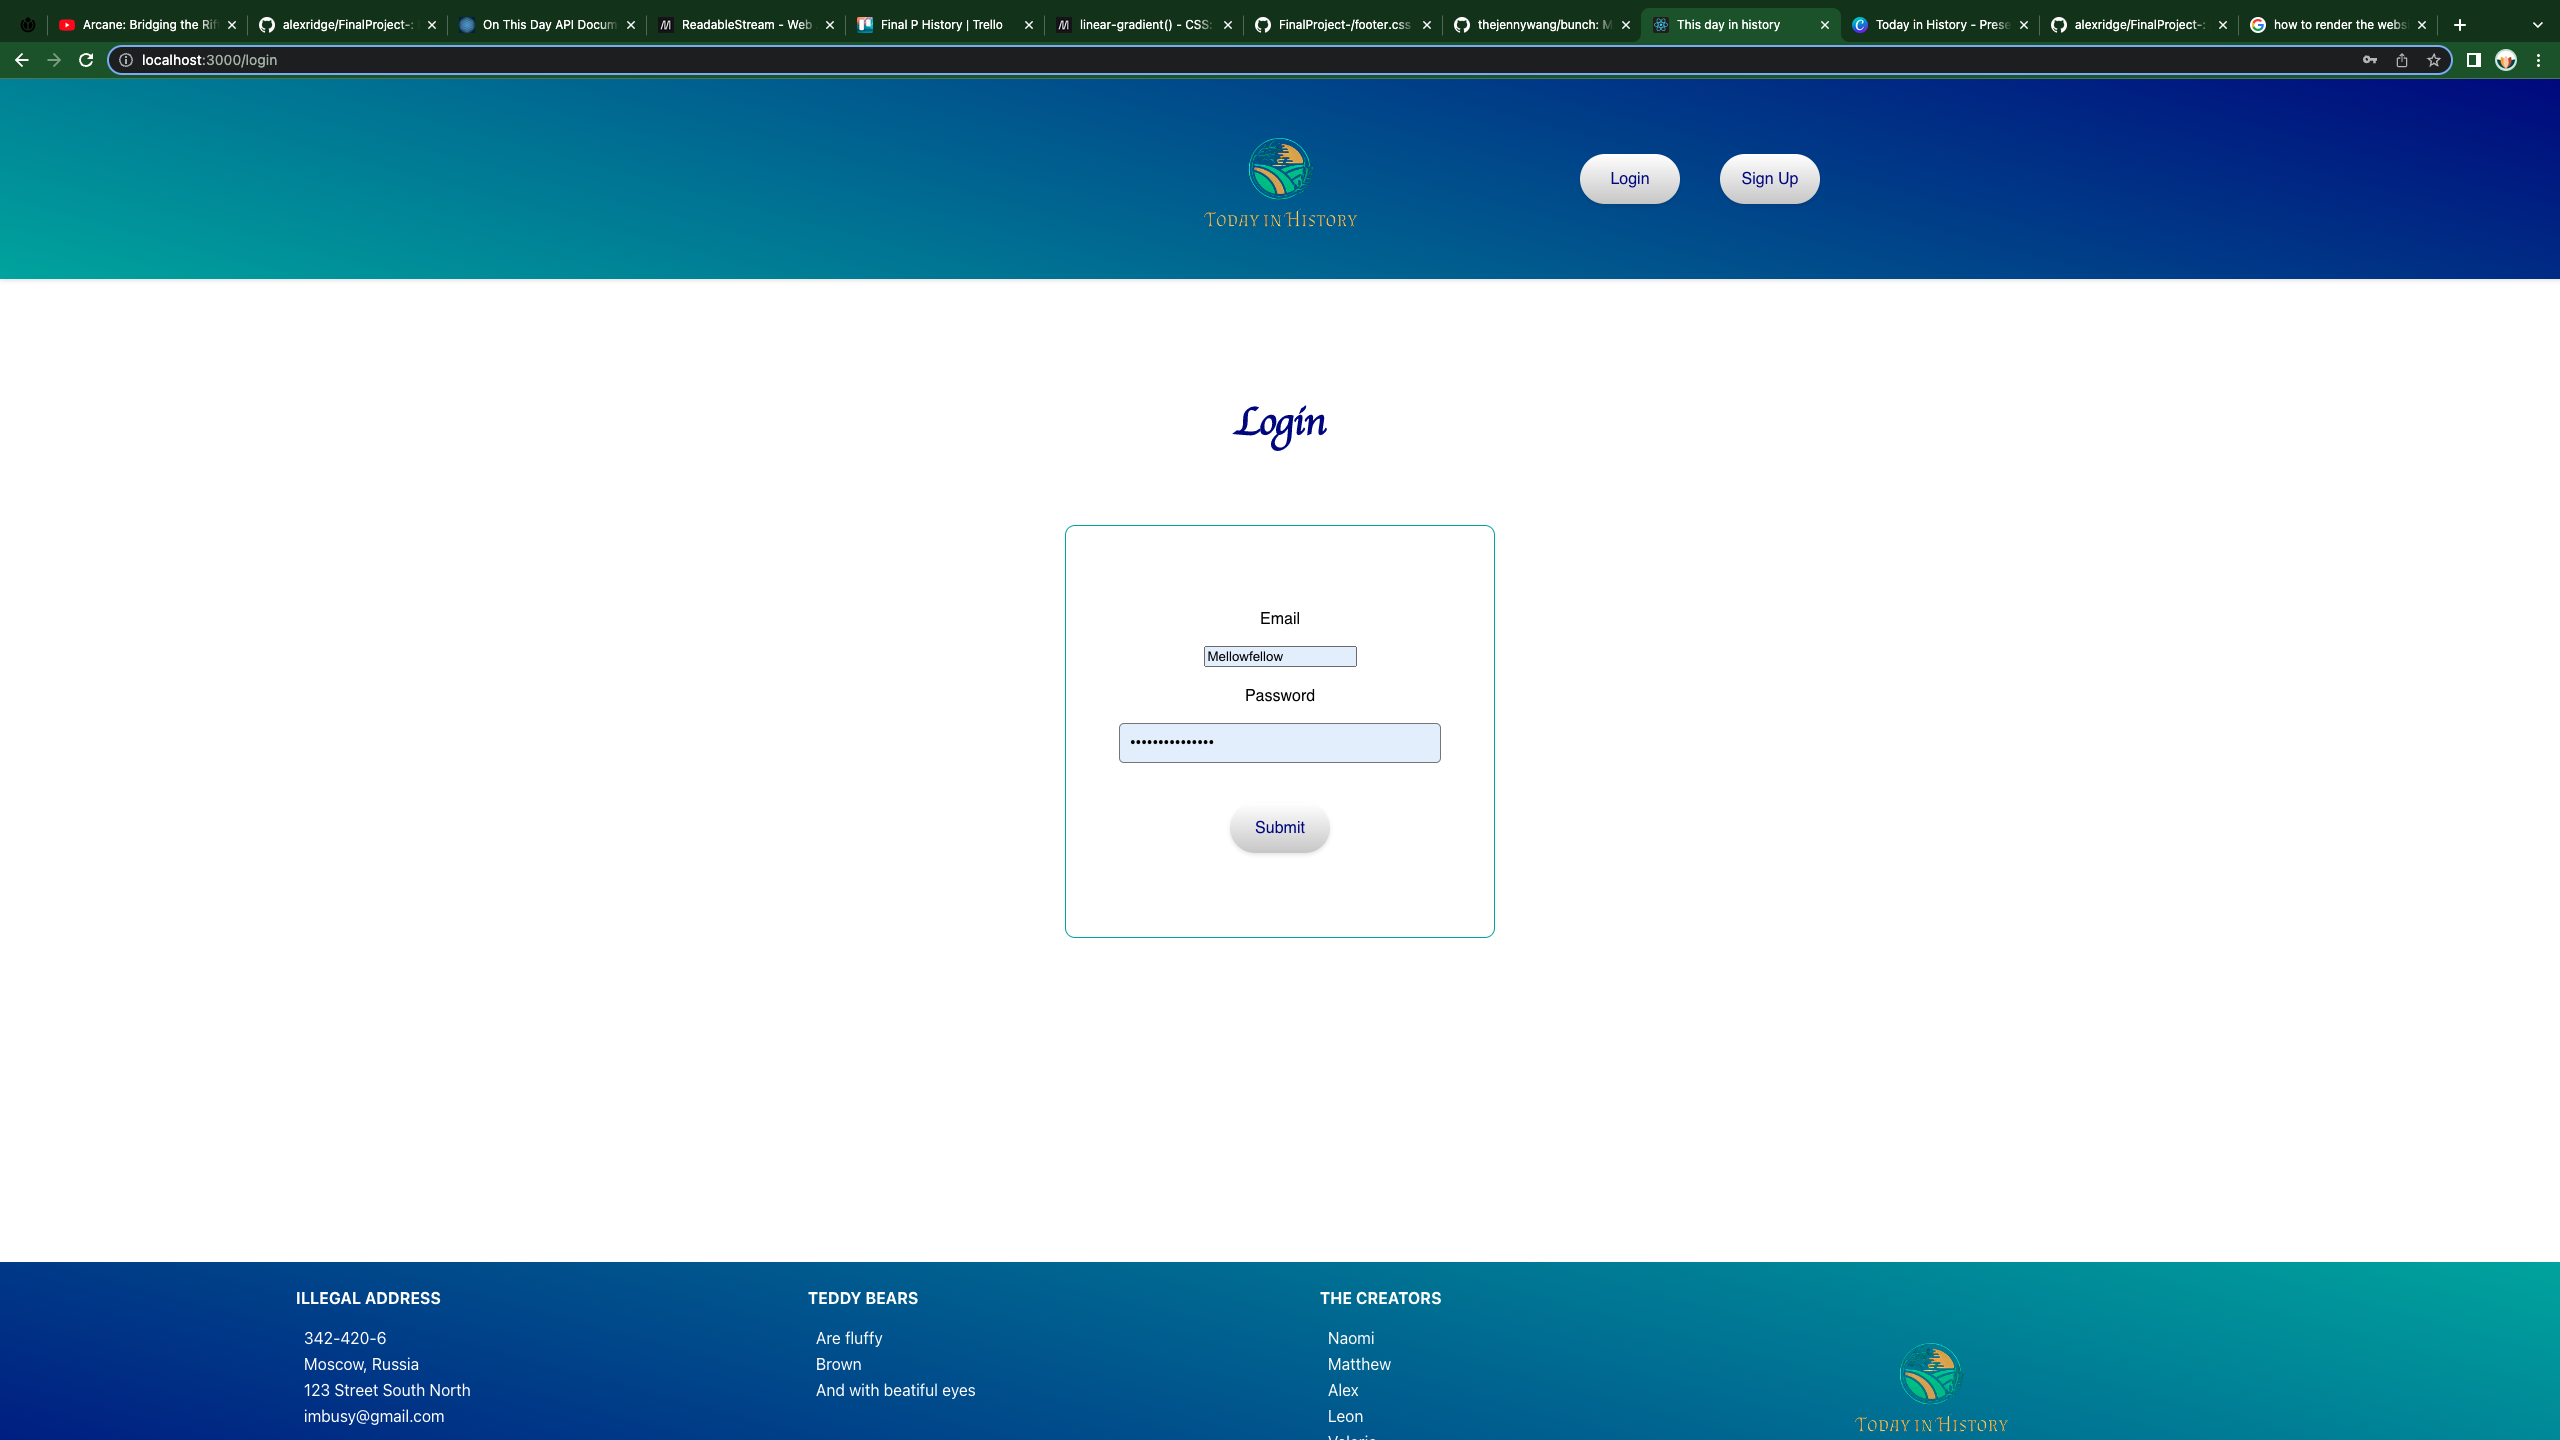Open saved passwords key icon
Screen dimensions: 2560x1440
(x=2369, y=60)
